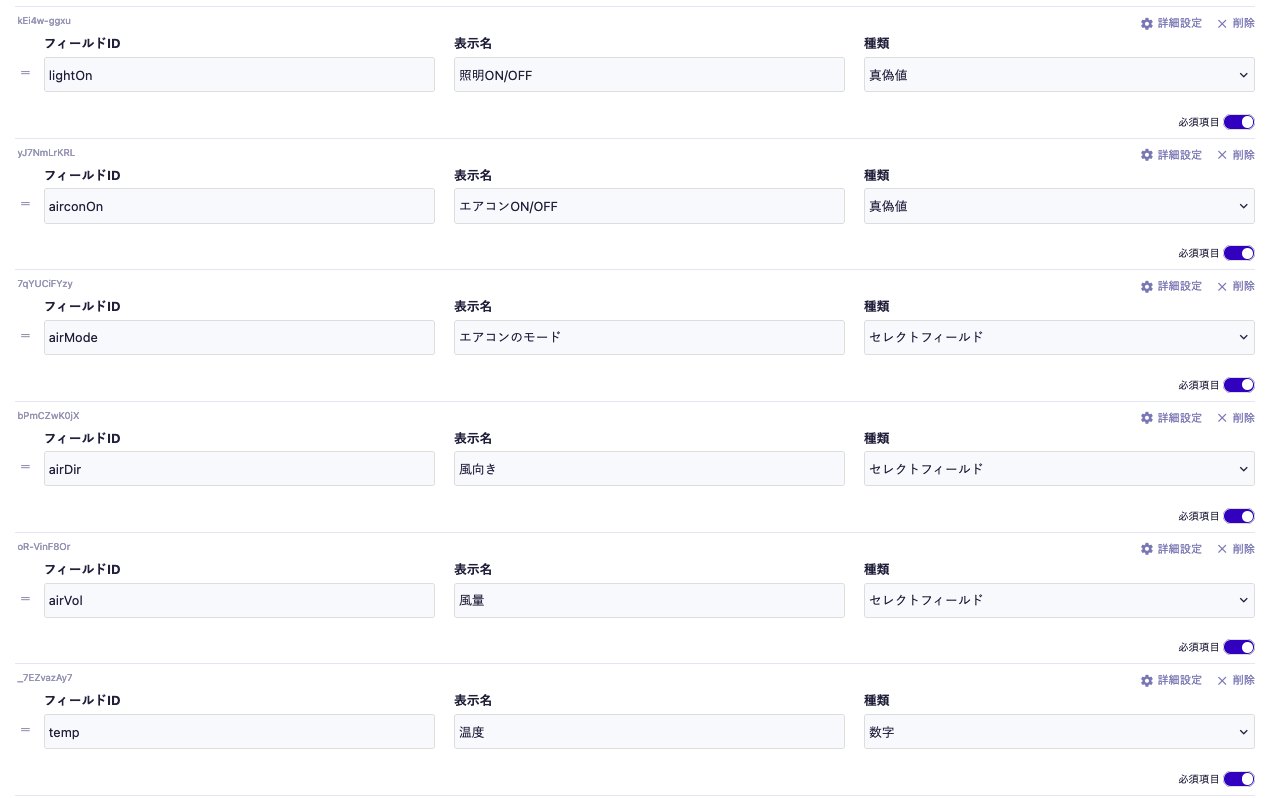Click drag handle beside lightOn field
The image size is (1268, 798).
[25, 73]
